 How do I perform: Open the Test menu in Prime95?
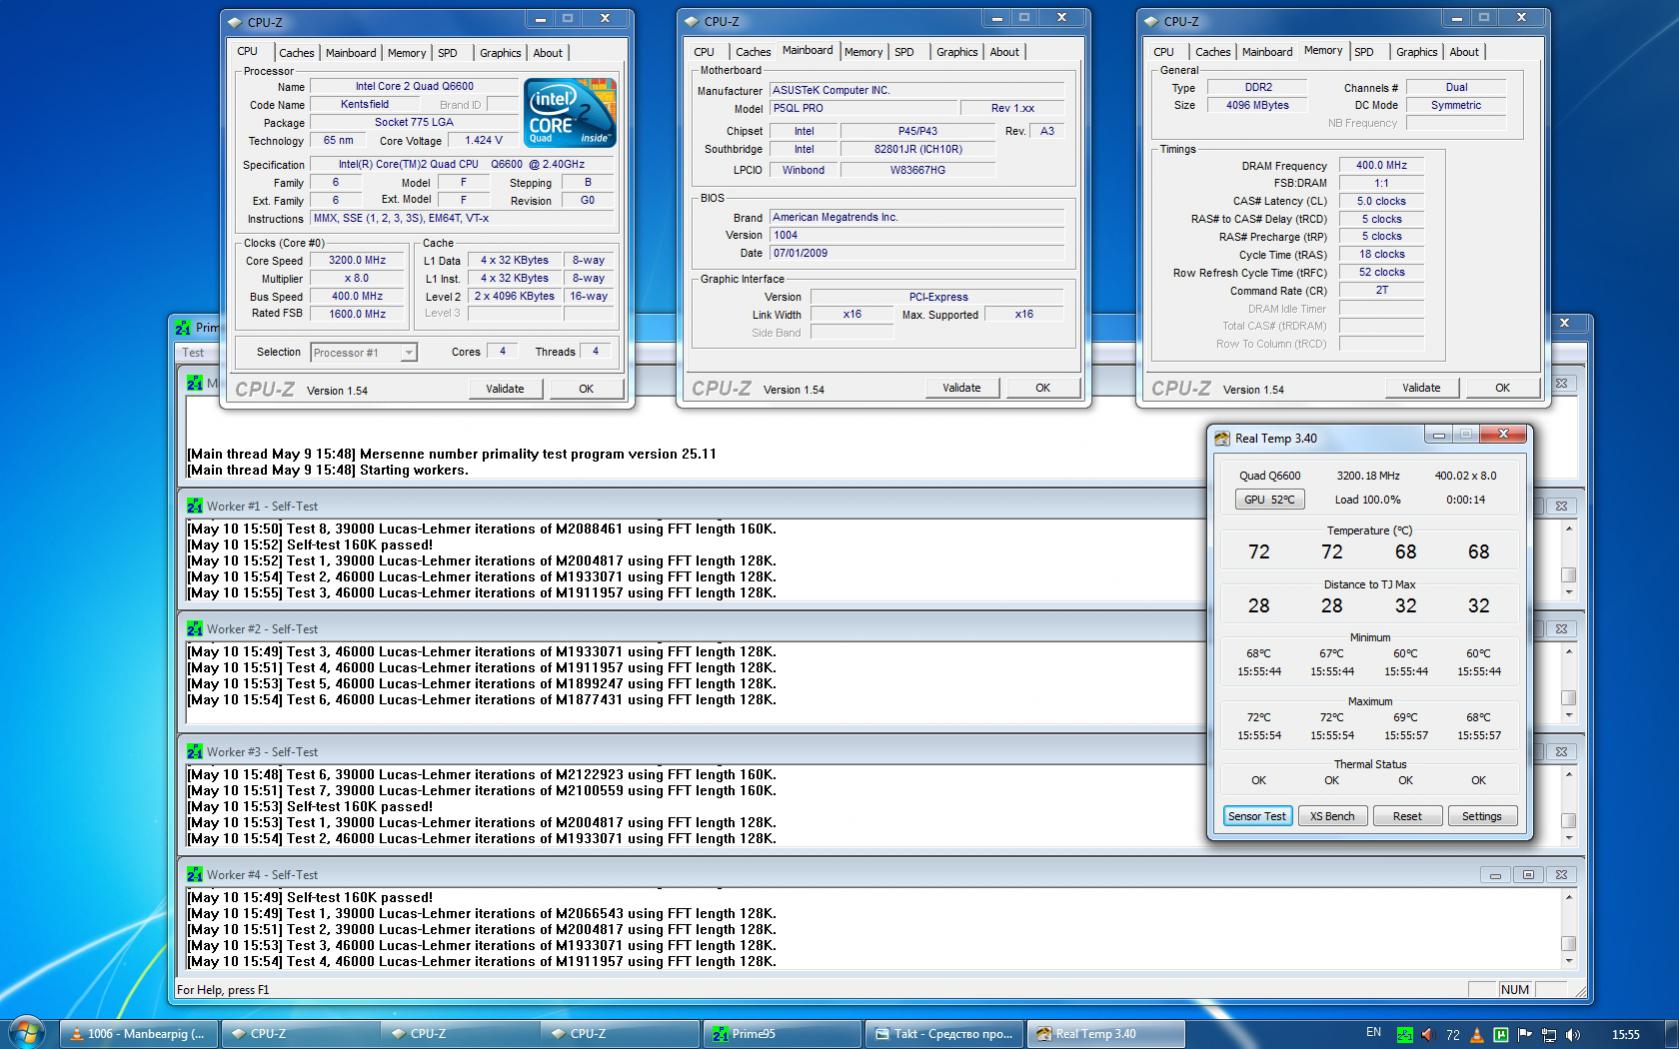[193, 352]
